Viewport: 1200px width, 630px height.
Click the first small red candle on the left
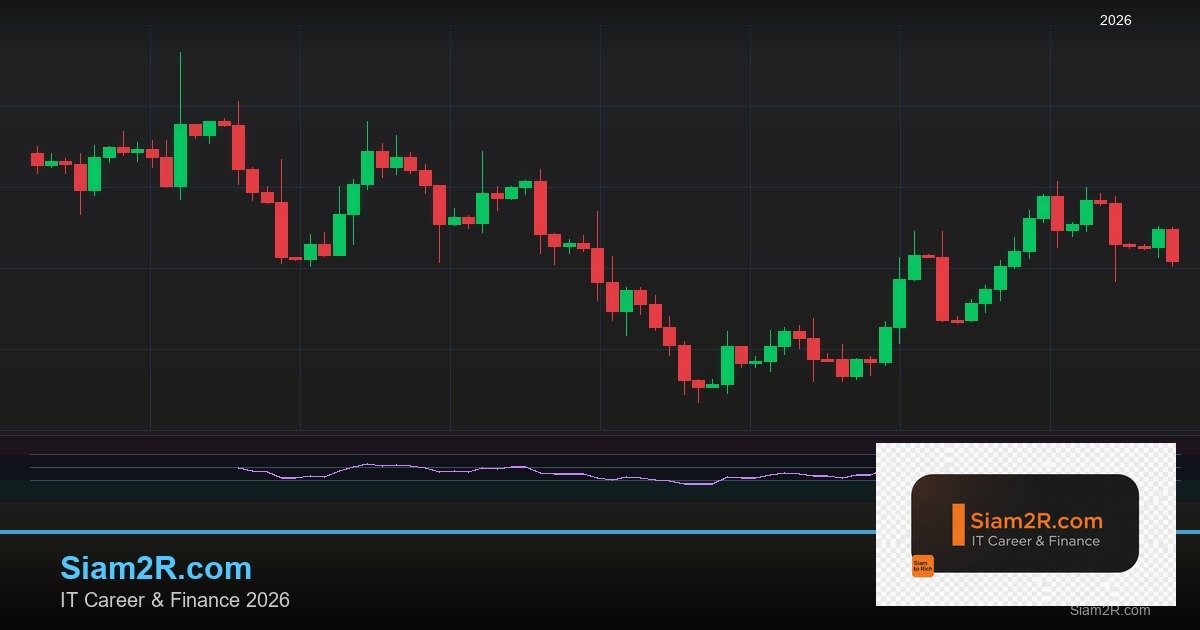point(35,158)
